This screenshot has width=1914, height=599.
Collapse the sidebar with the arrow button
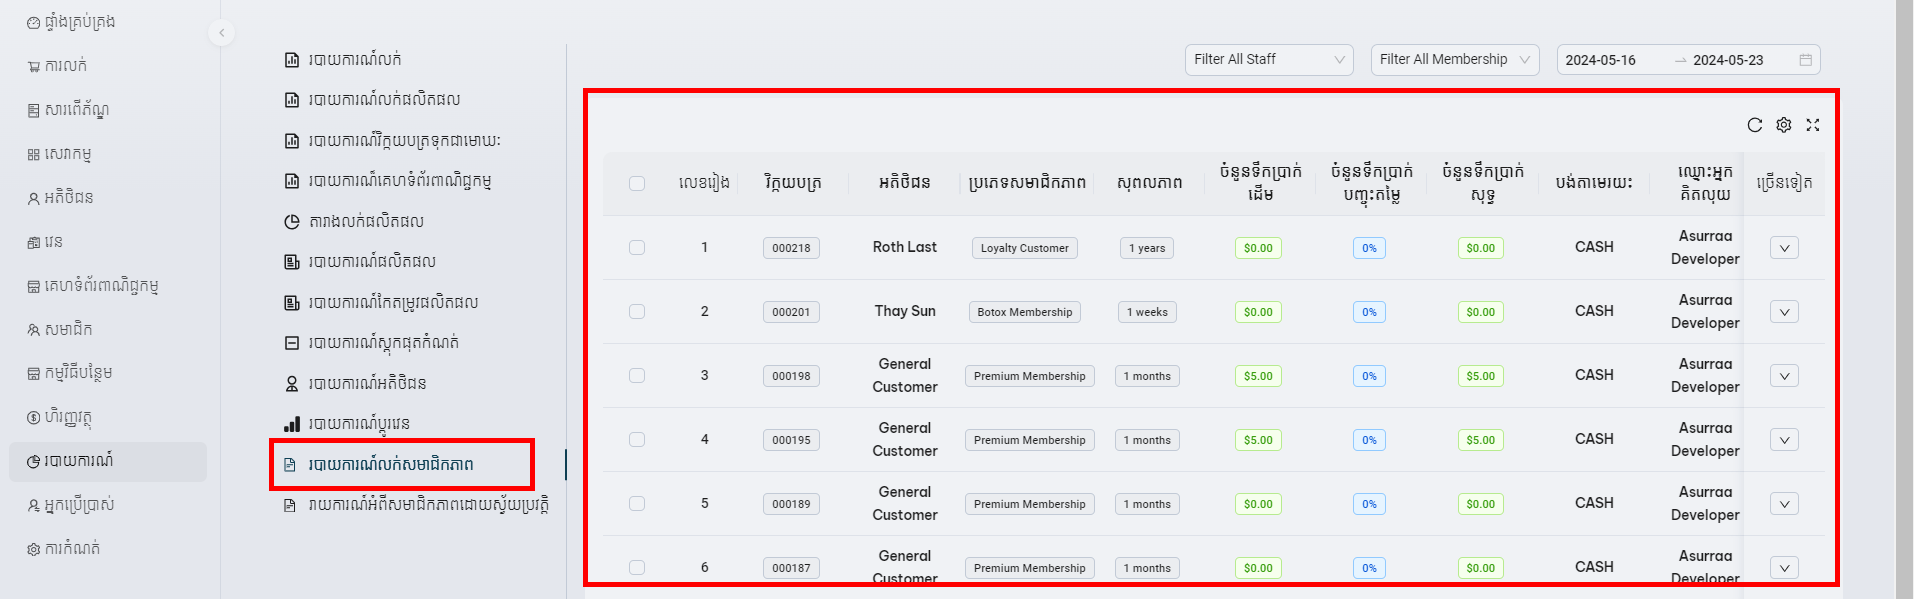pos(221,33)
